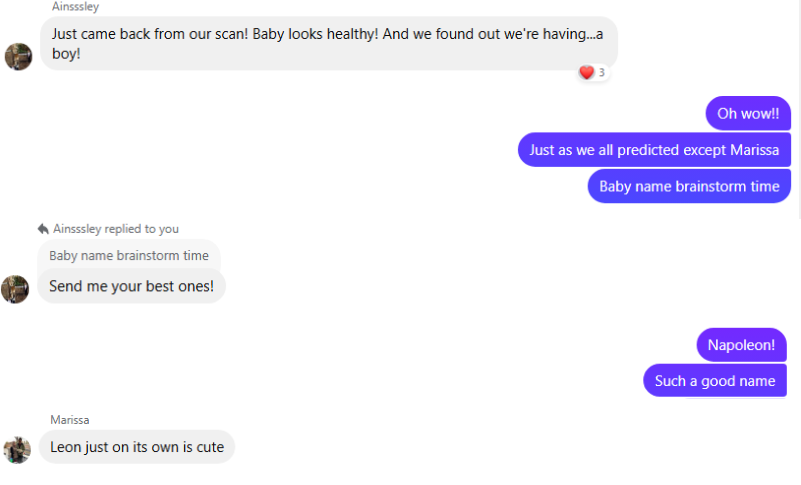The image size is (801, 485).
Task: Click the reply arrow icon above the quoted message
Action: [x=43, y=229]
